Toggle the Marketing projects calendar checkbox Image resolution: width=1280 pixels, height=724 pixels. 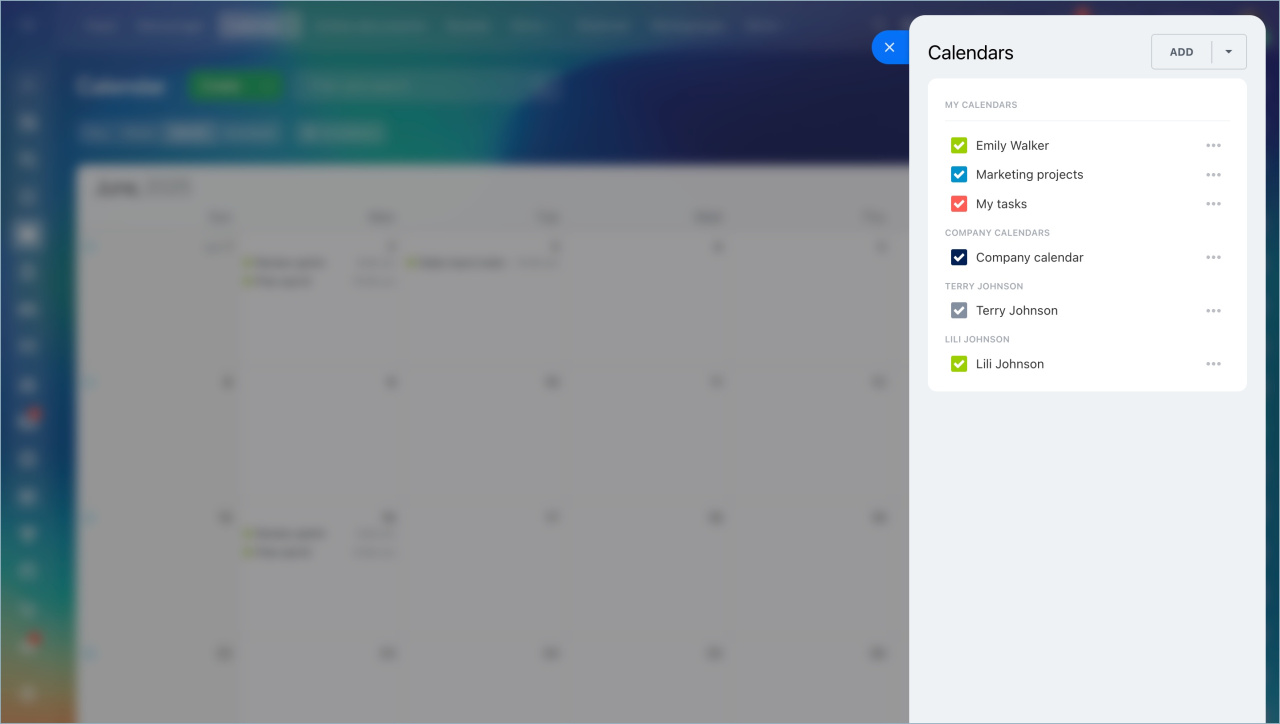click(959, 175)
